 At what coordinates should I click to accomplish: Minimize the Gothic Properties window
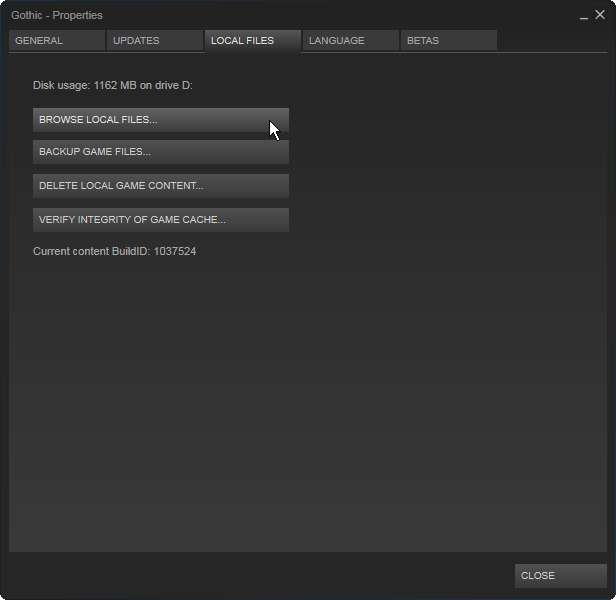click(584, 16)
